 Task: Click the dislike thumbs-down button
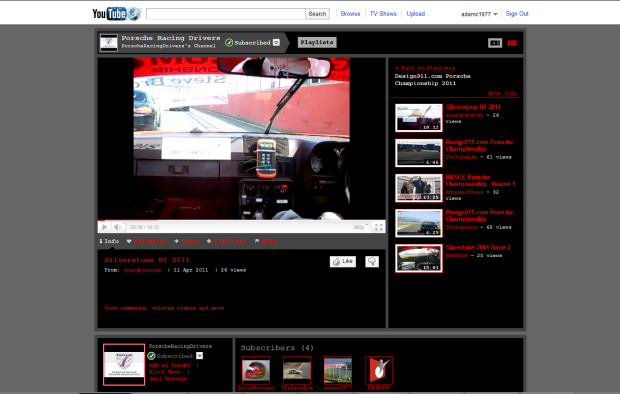pos(372,261)
